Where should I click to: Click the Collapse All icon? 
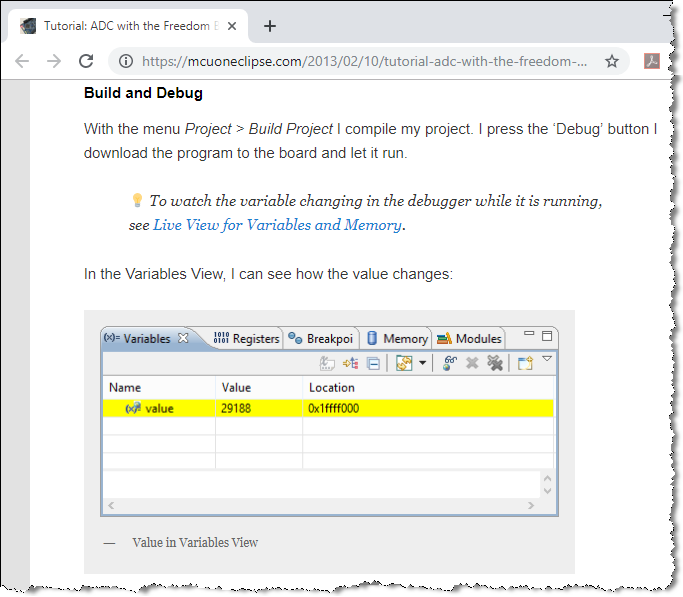pos(373,363)
